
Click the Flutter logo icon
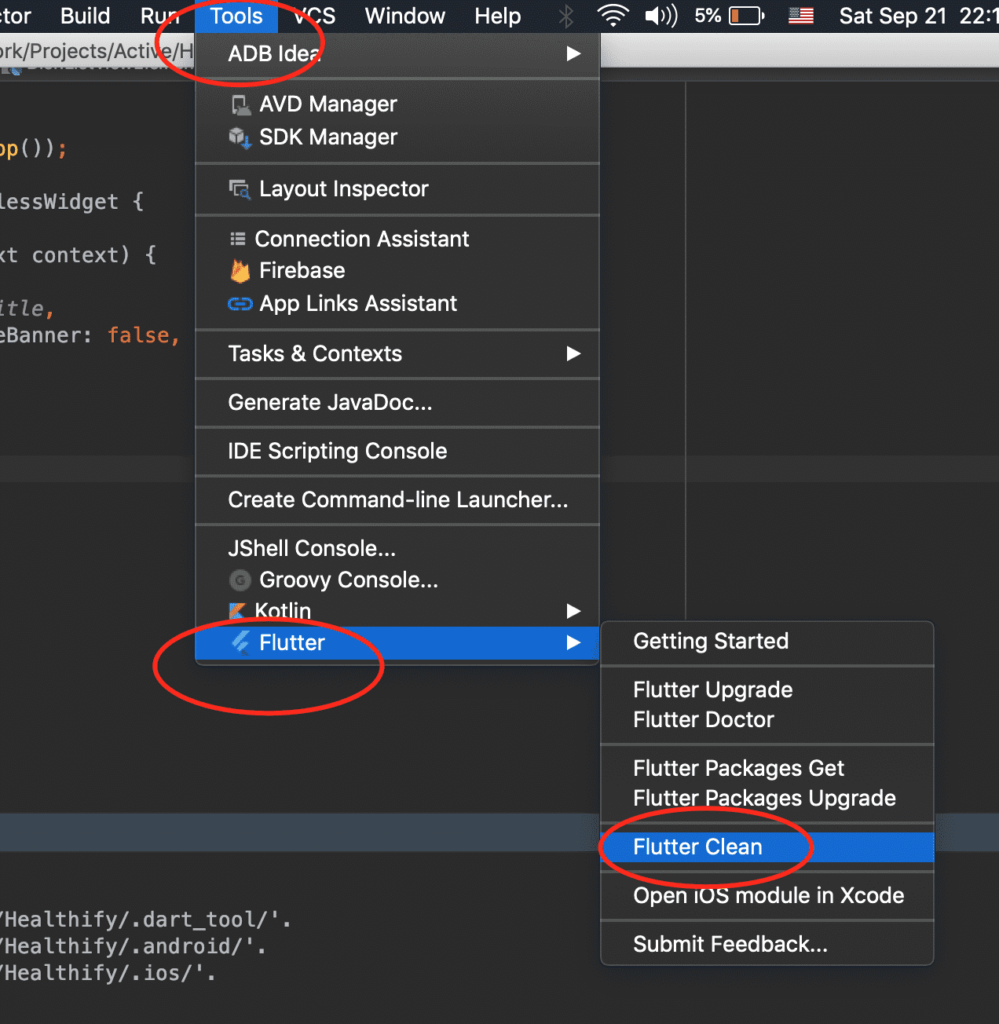(x=240, y=643)
